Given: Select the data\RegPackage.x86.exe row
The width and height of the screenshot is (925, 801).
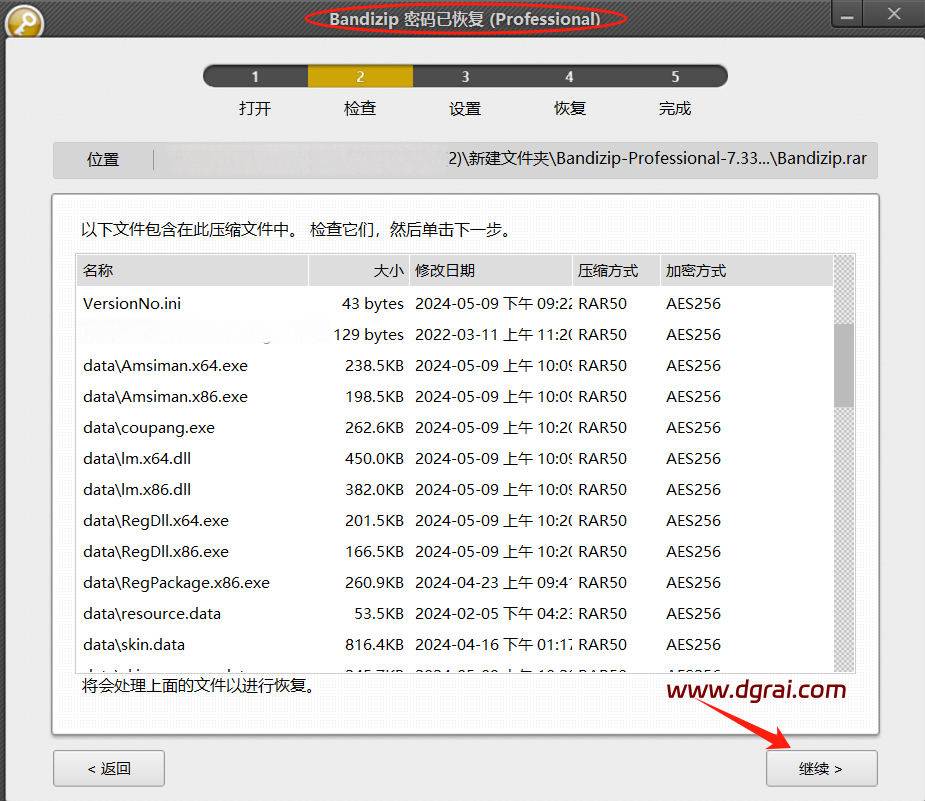Looking at the screenshot, I should pos(455,583).
